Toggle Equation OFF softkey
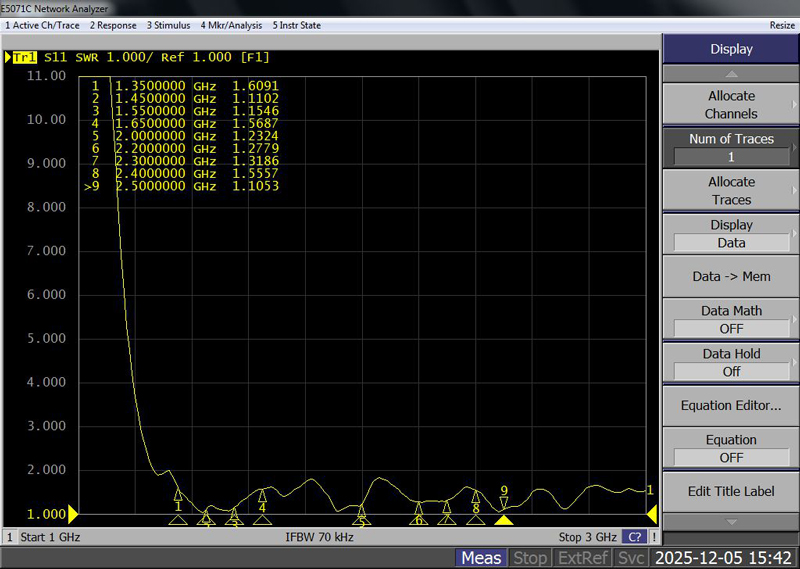 point(731,448)
